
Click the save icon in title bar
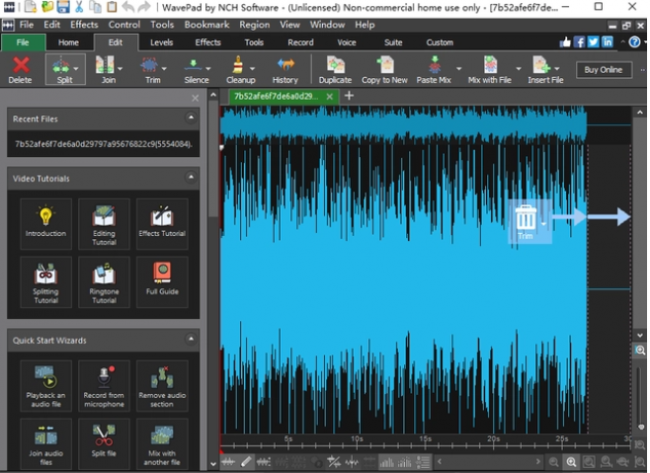click(x=63, y=7)
